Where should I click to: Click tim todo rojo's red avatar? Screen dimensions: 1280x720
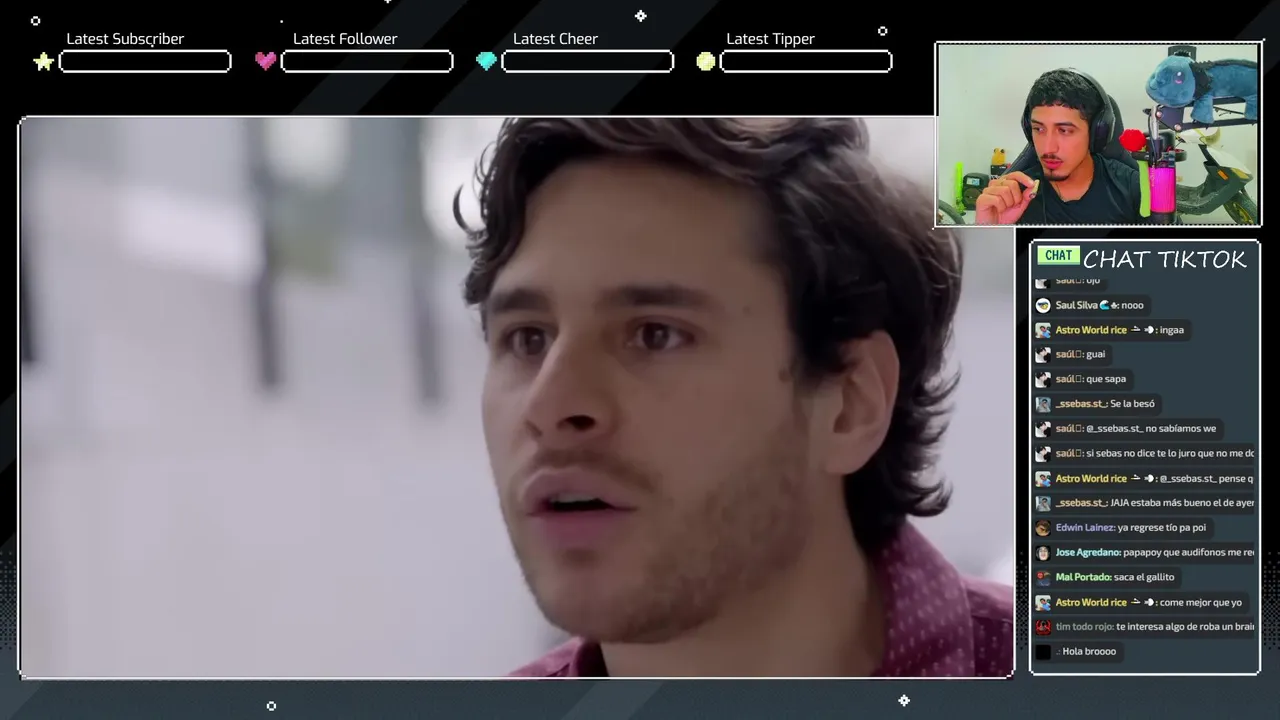(1043, 627)
